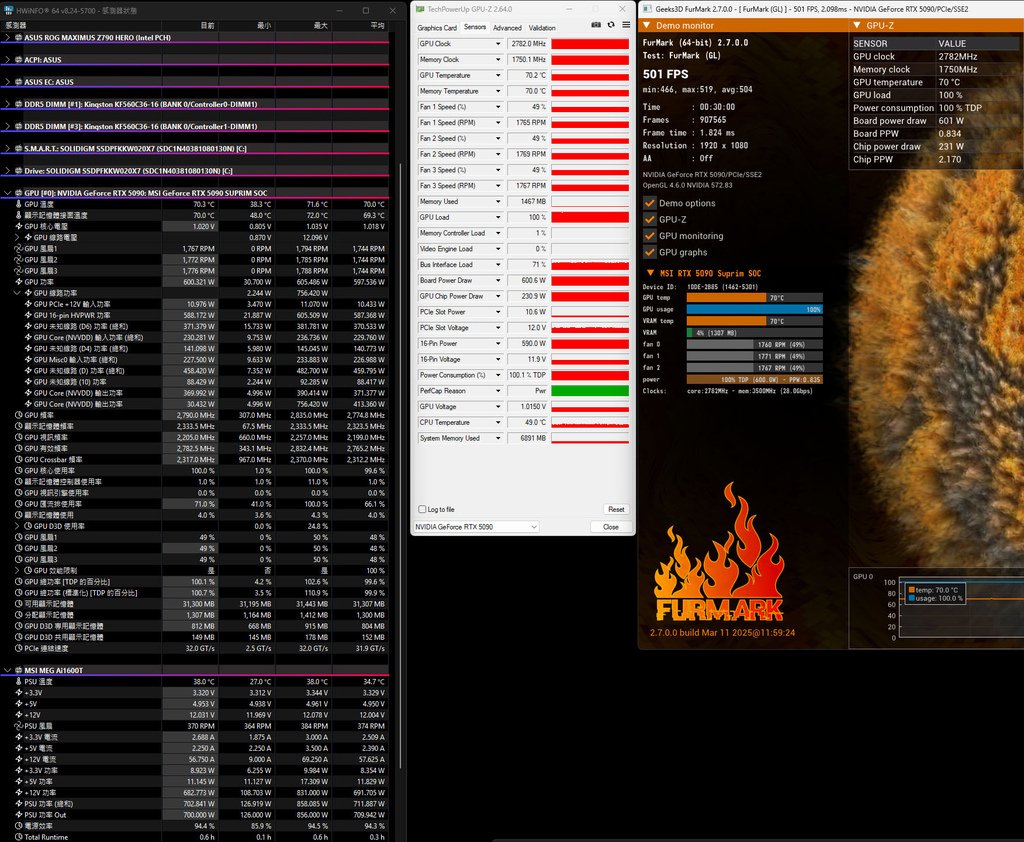Collapse the MSI MEG Ai1600T section
The width and height of the screenshot is (1024, 842).
point(8,671)
